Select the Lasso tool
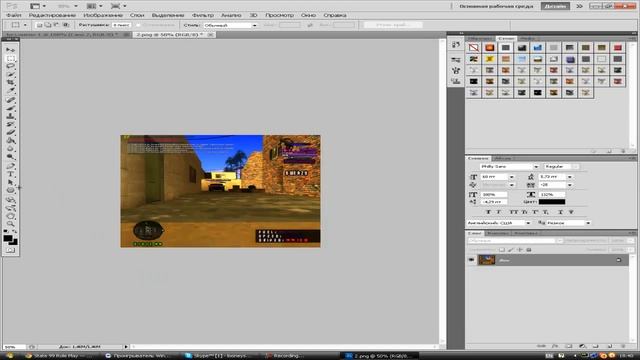The width and height of the screenshot is (640, 360). (x=11, y=67)
